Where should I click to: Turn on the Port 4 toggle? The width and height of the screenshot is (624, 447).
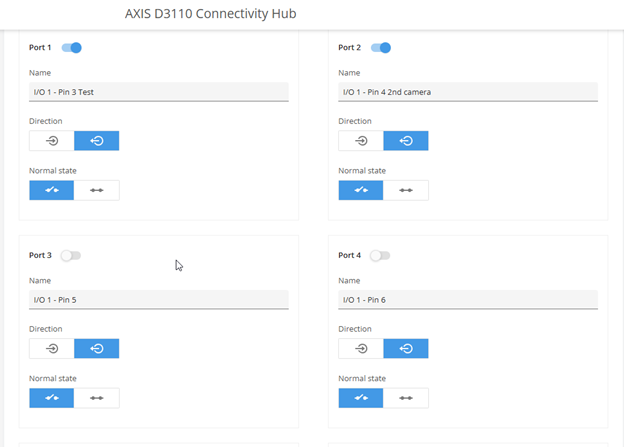pos(380,256)
